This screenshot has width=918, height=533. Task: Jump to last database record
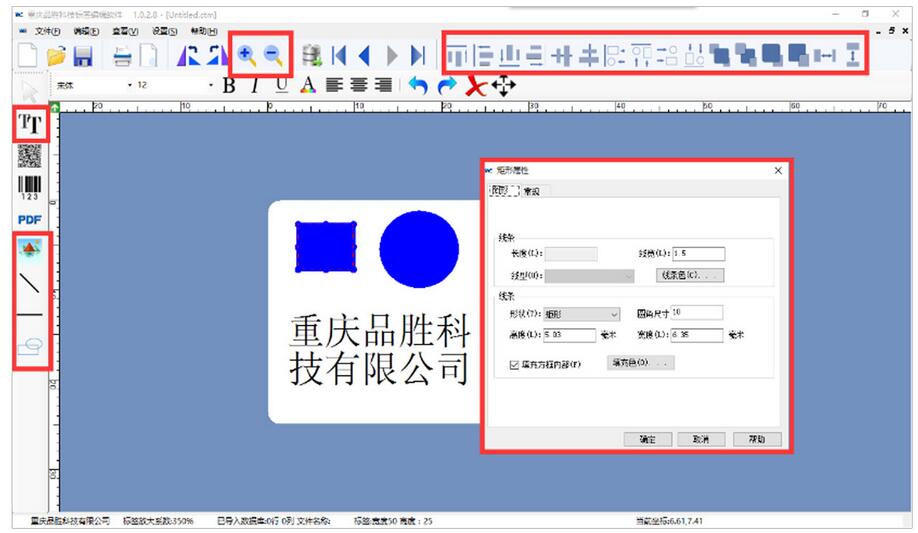(417, 56)
